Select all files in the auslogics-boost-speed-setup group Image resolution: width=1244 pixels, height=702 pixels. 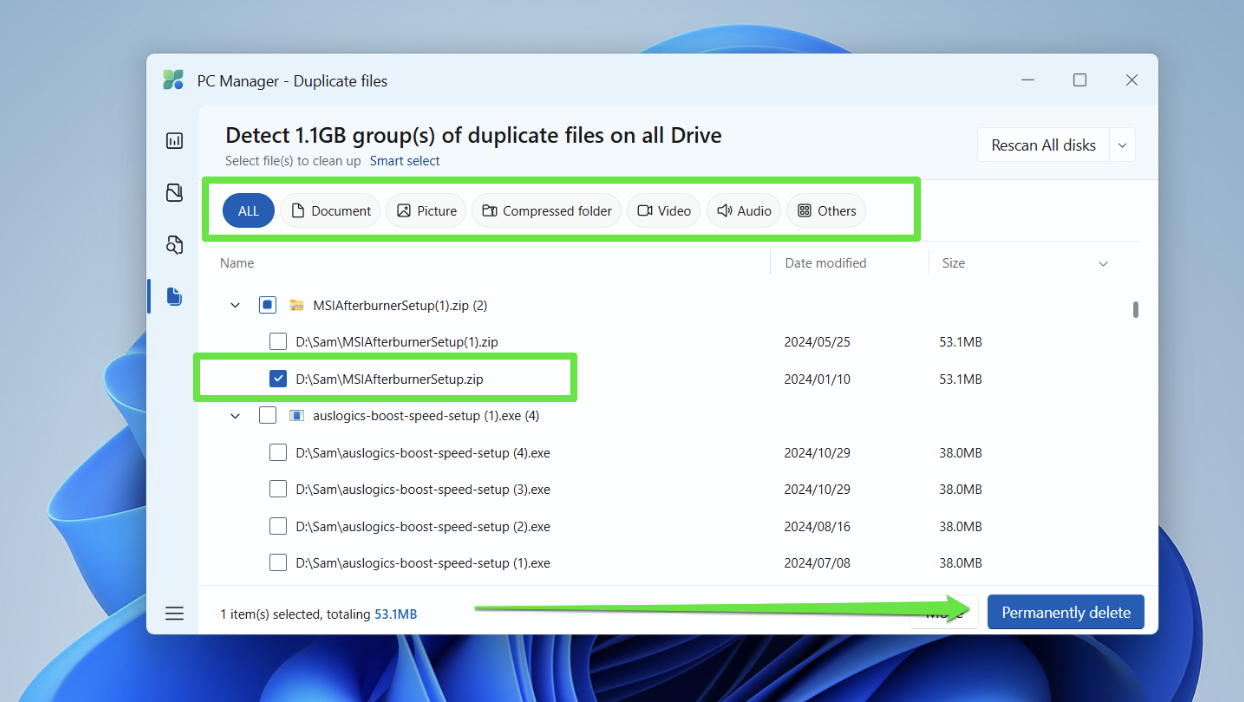tap(267, 415)
